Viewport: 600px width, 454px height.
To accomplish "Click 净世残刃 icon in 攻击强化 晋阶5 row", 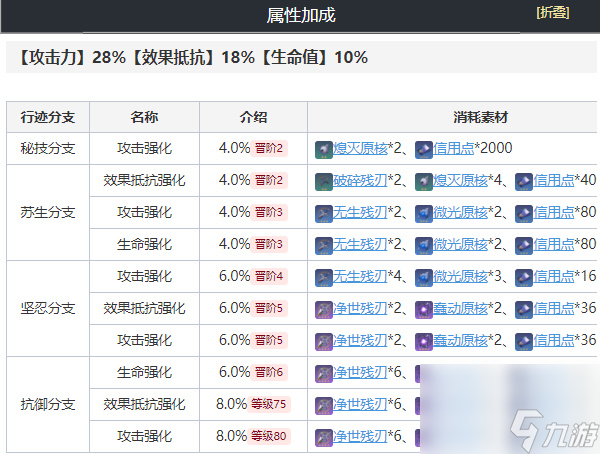I will point(324,341).
